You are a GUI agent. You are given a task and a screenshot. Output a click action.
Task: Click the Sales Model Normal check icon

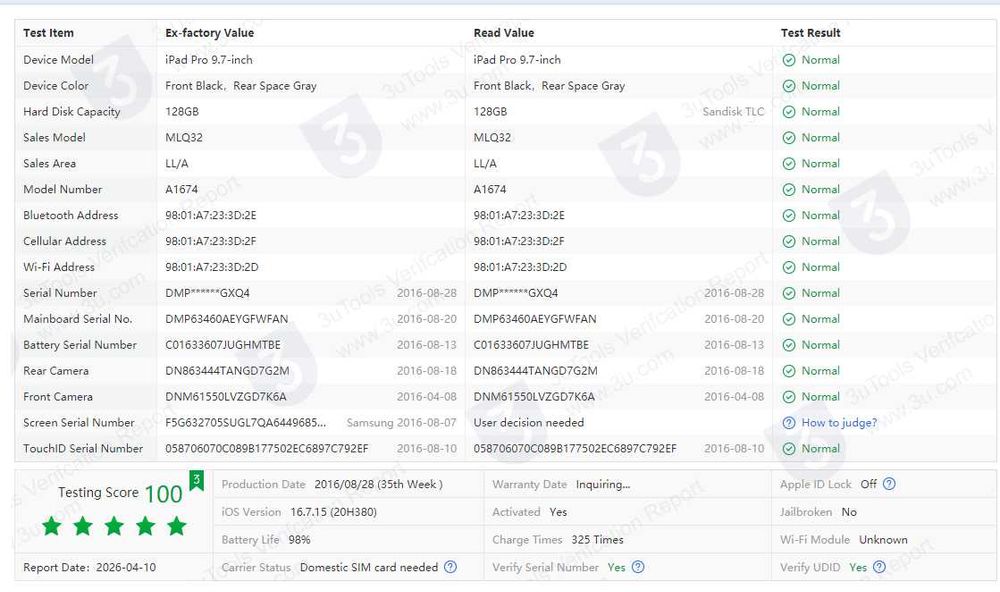(789, 138)
